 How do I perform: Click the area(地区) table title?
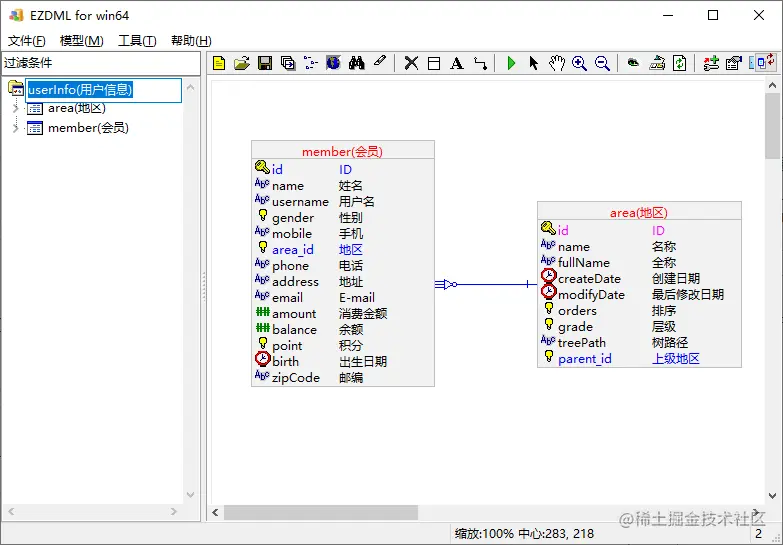point(639,213)
